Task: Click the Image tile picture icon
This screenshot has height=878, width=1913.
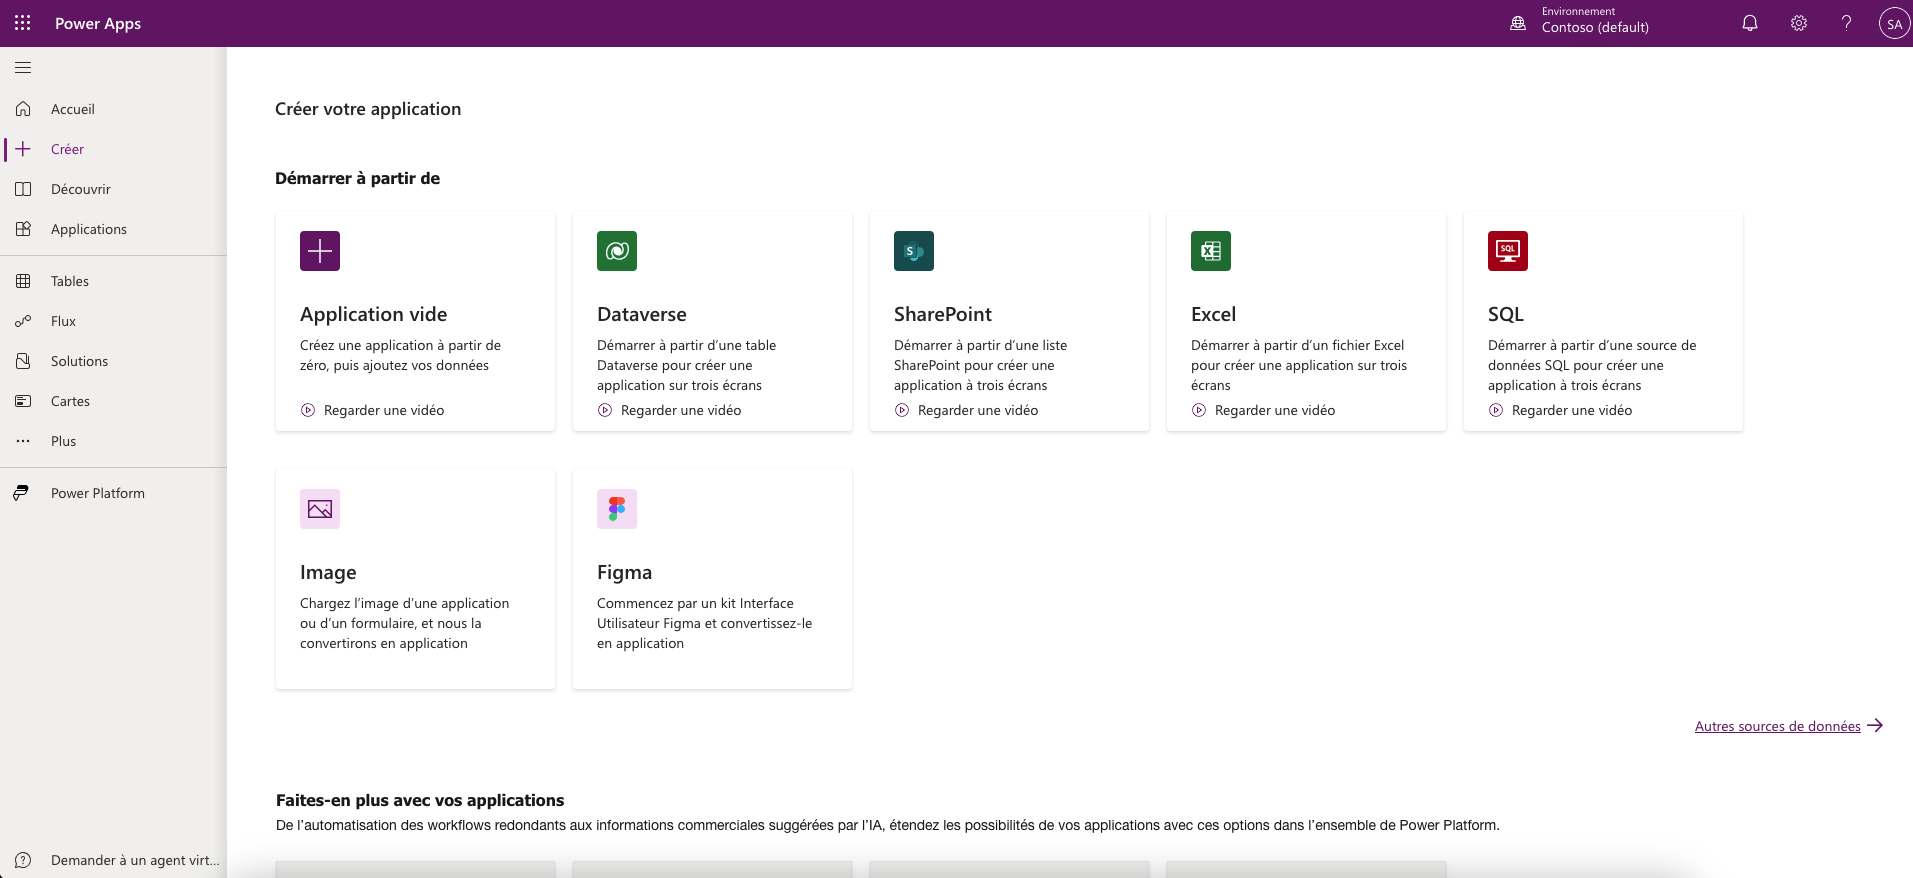Action: coord(320,509)
